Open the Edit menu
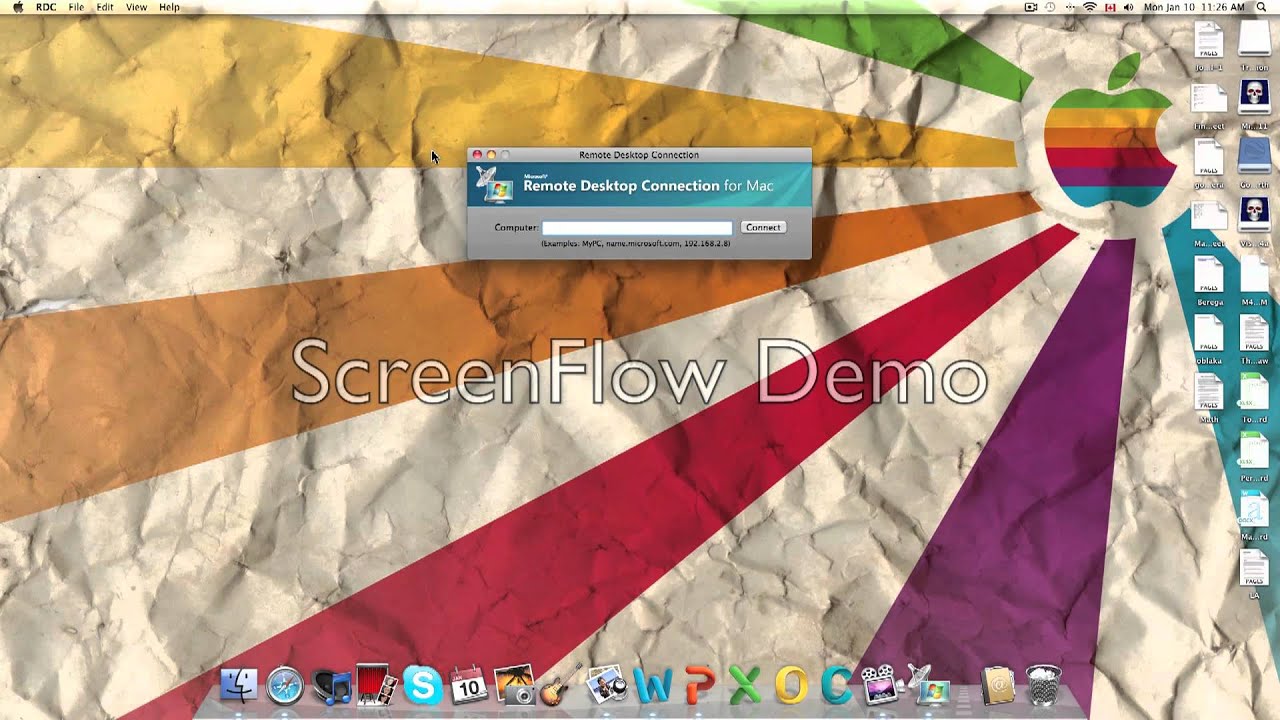 pyautogui.click(x=105, y=7)
